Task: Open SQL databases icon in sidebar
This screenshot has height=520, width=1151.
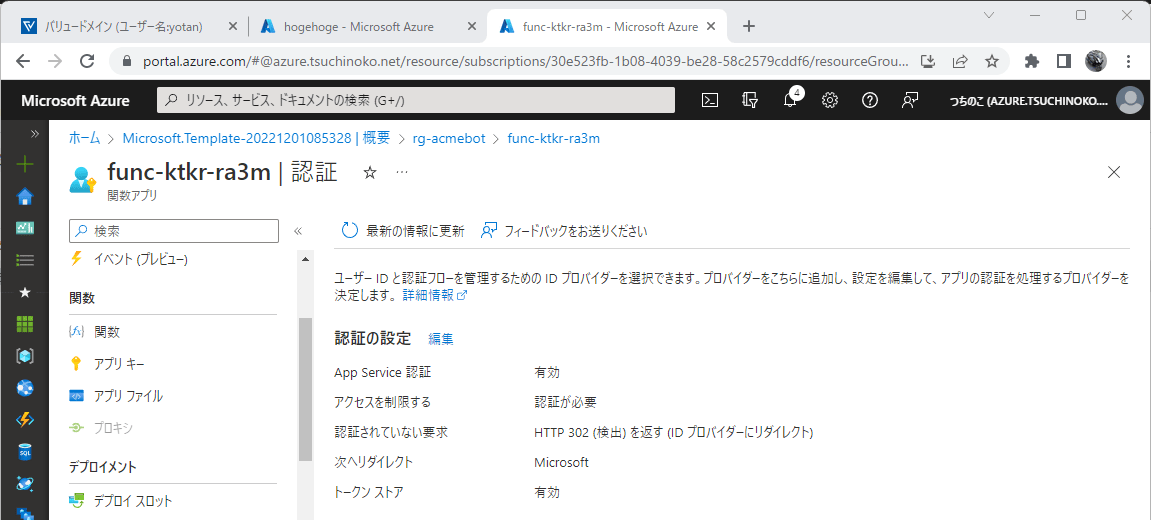Action: [25, 451]
